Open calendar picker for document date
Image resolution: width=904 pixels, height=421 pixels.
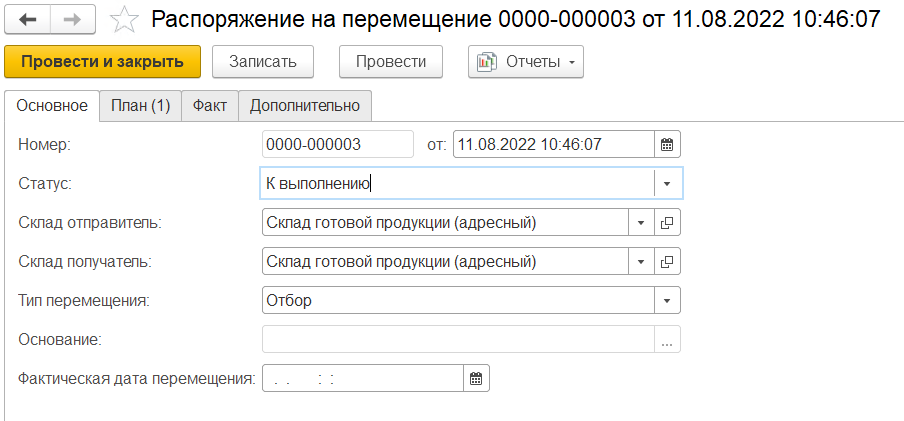[x=668, y=144]
